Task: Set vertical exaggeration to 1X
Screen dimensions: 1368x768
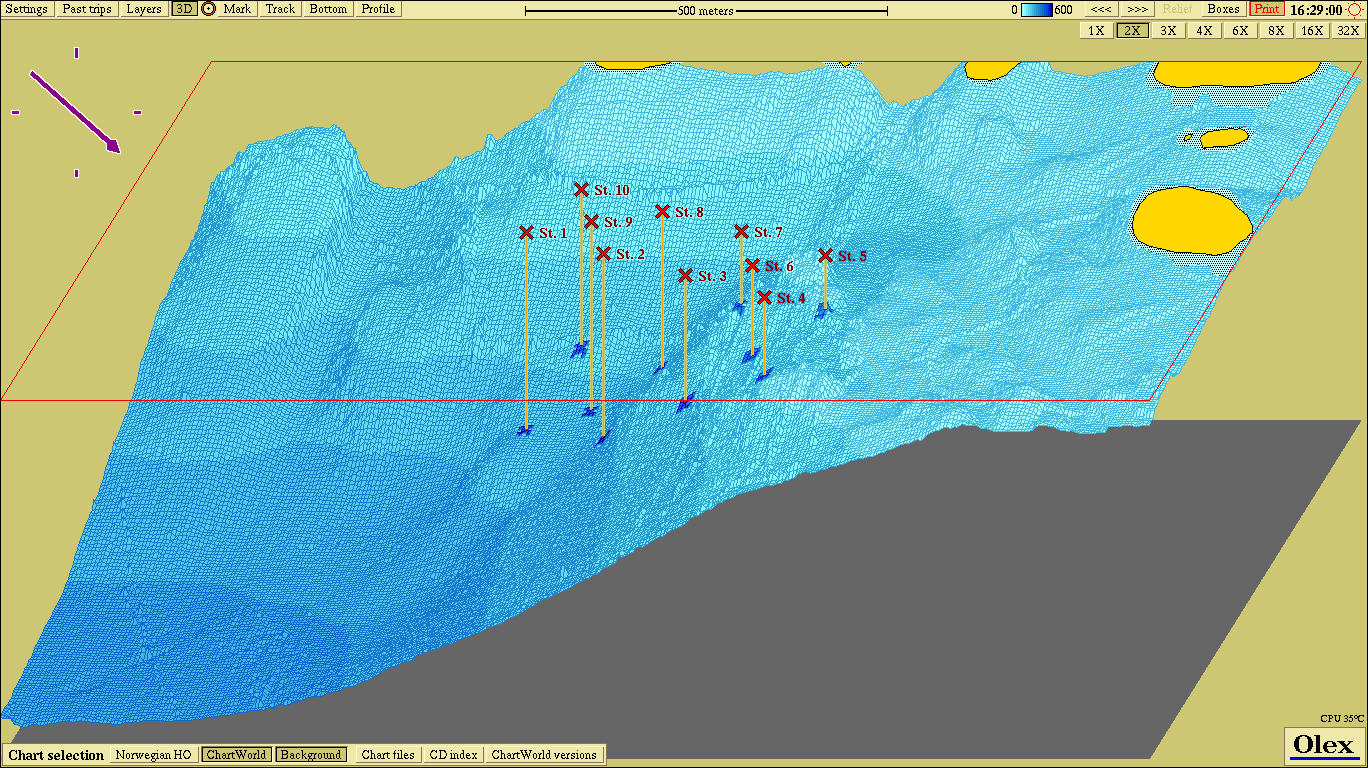Action: point(1096,30)
